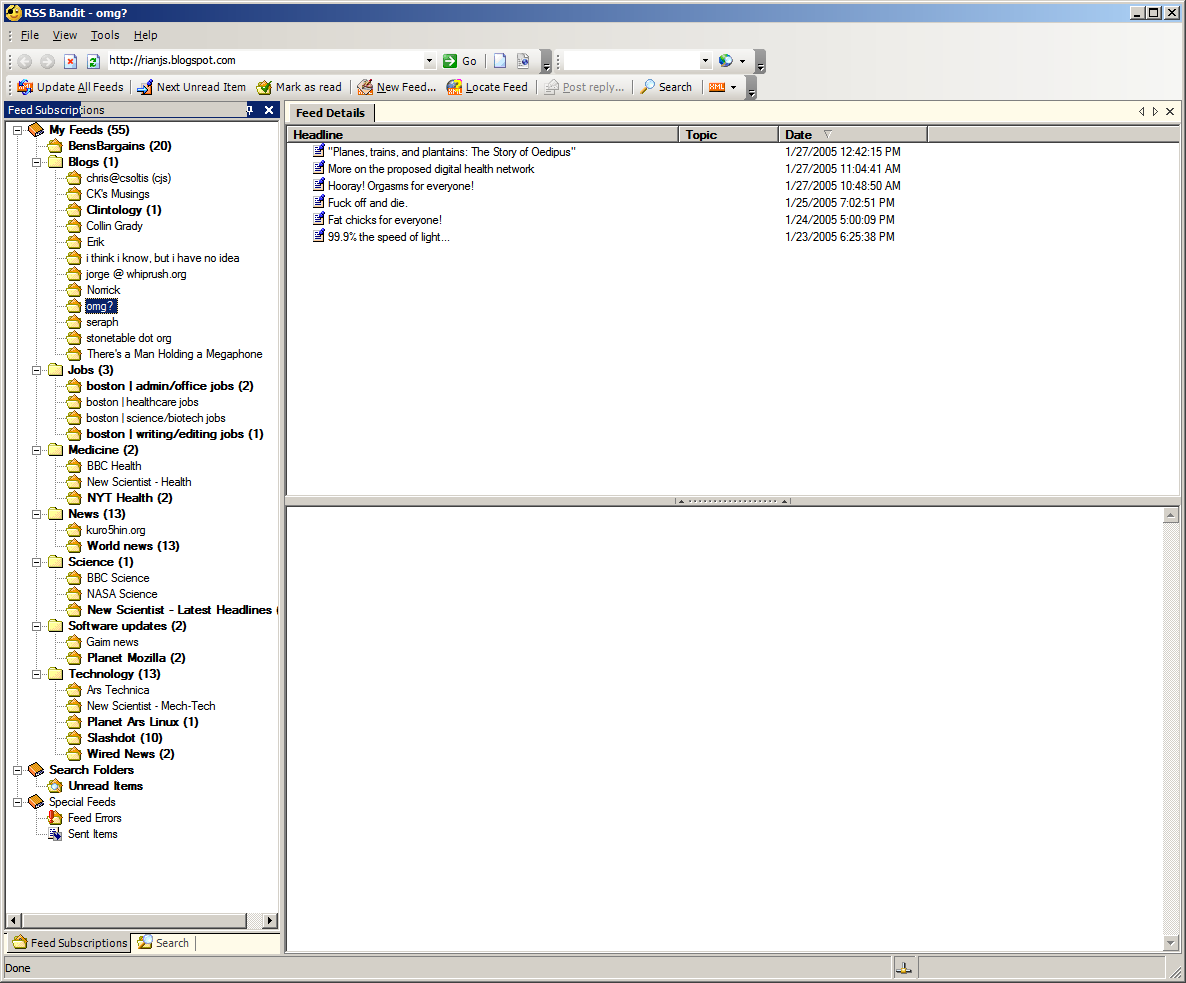Close the Feed Details tab with X
Viewport: 1186px width, 983px height.
click(1170, 111)
